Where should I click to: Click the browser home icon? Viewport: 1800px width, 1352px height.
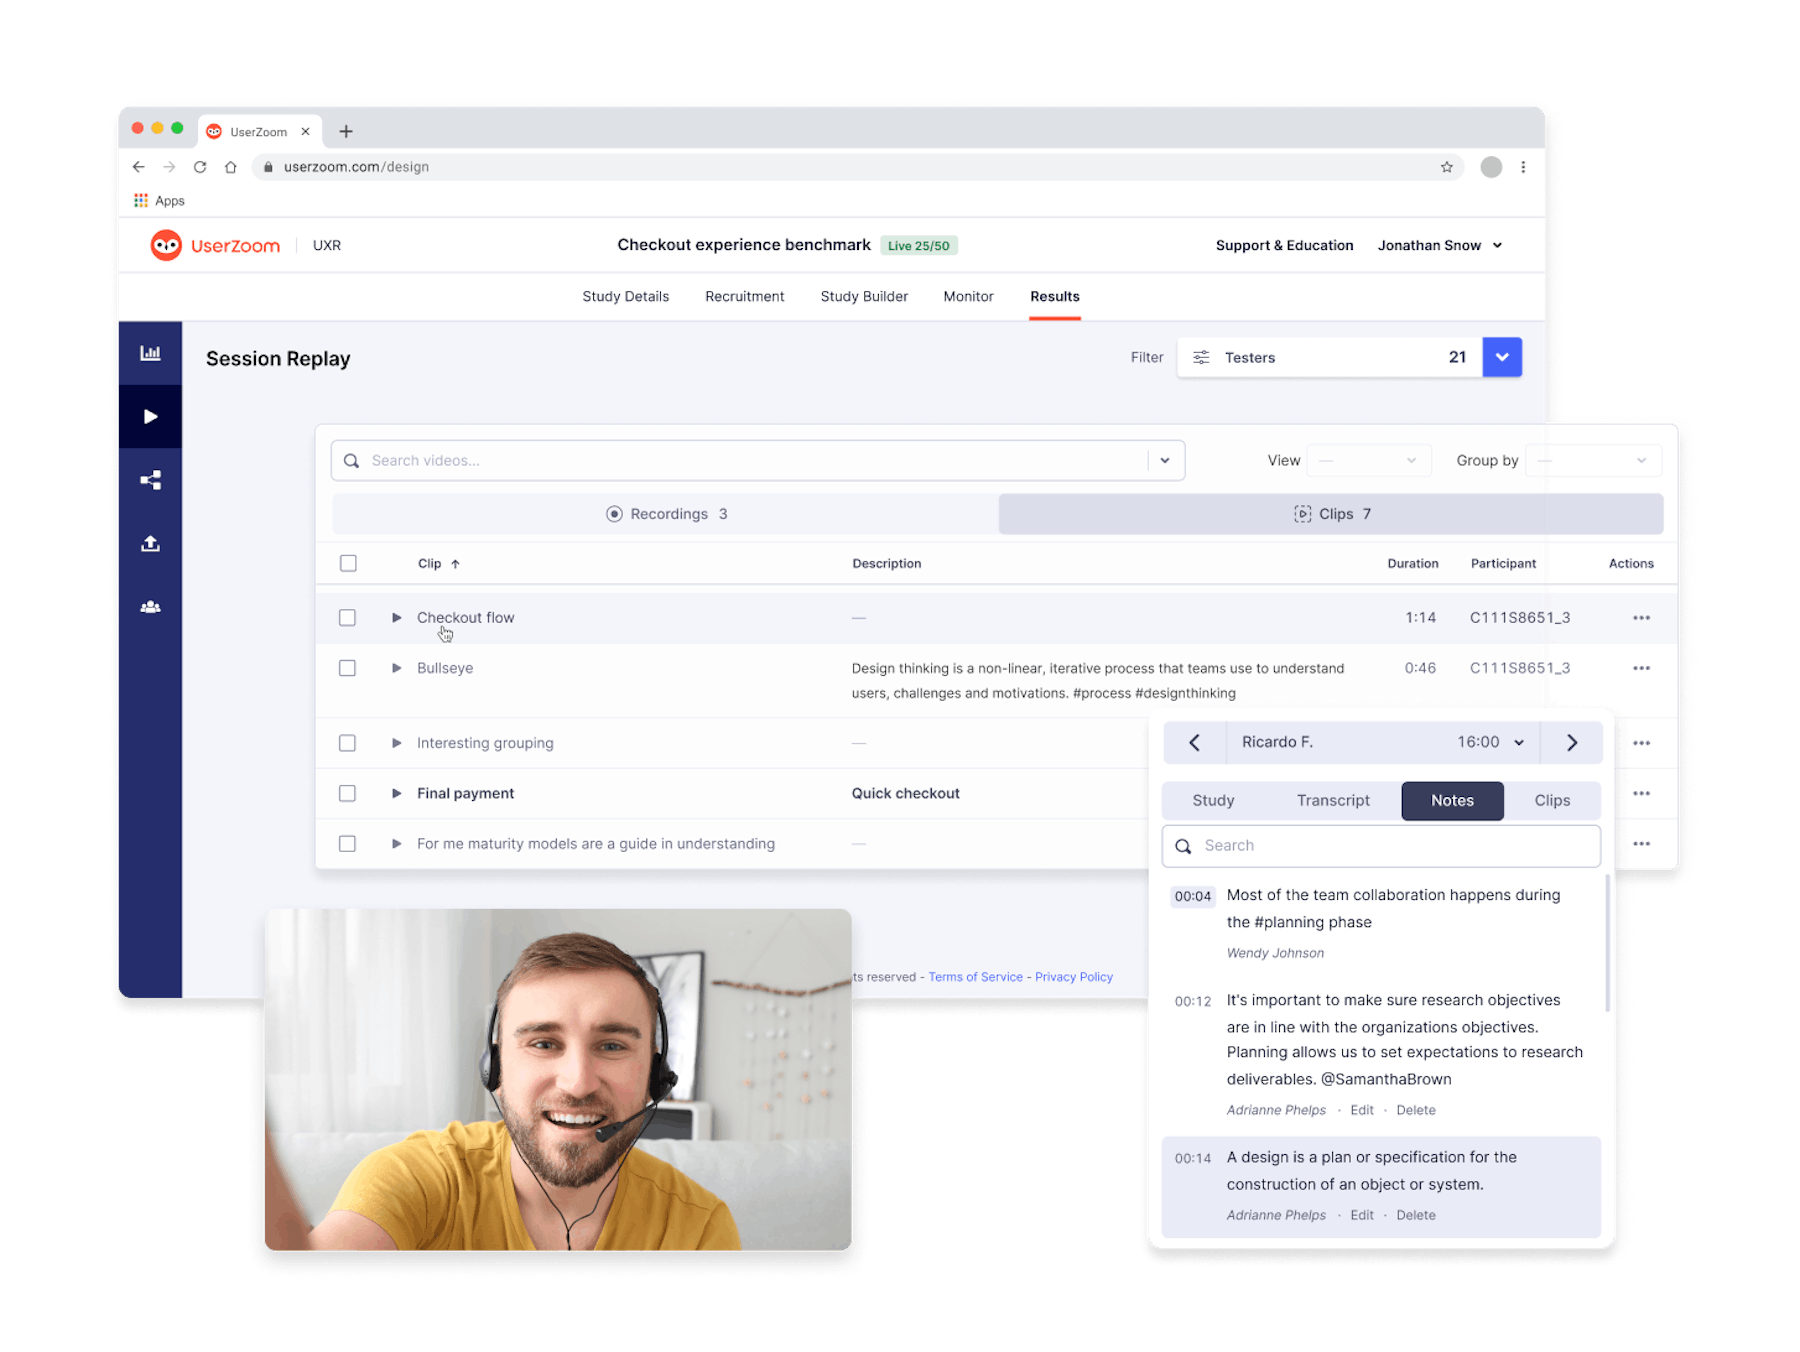click(x=231, y=167)
